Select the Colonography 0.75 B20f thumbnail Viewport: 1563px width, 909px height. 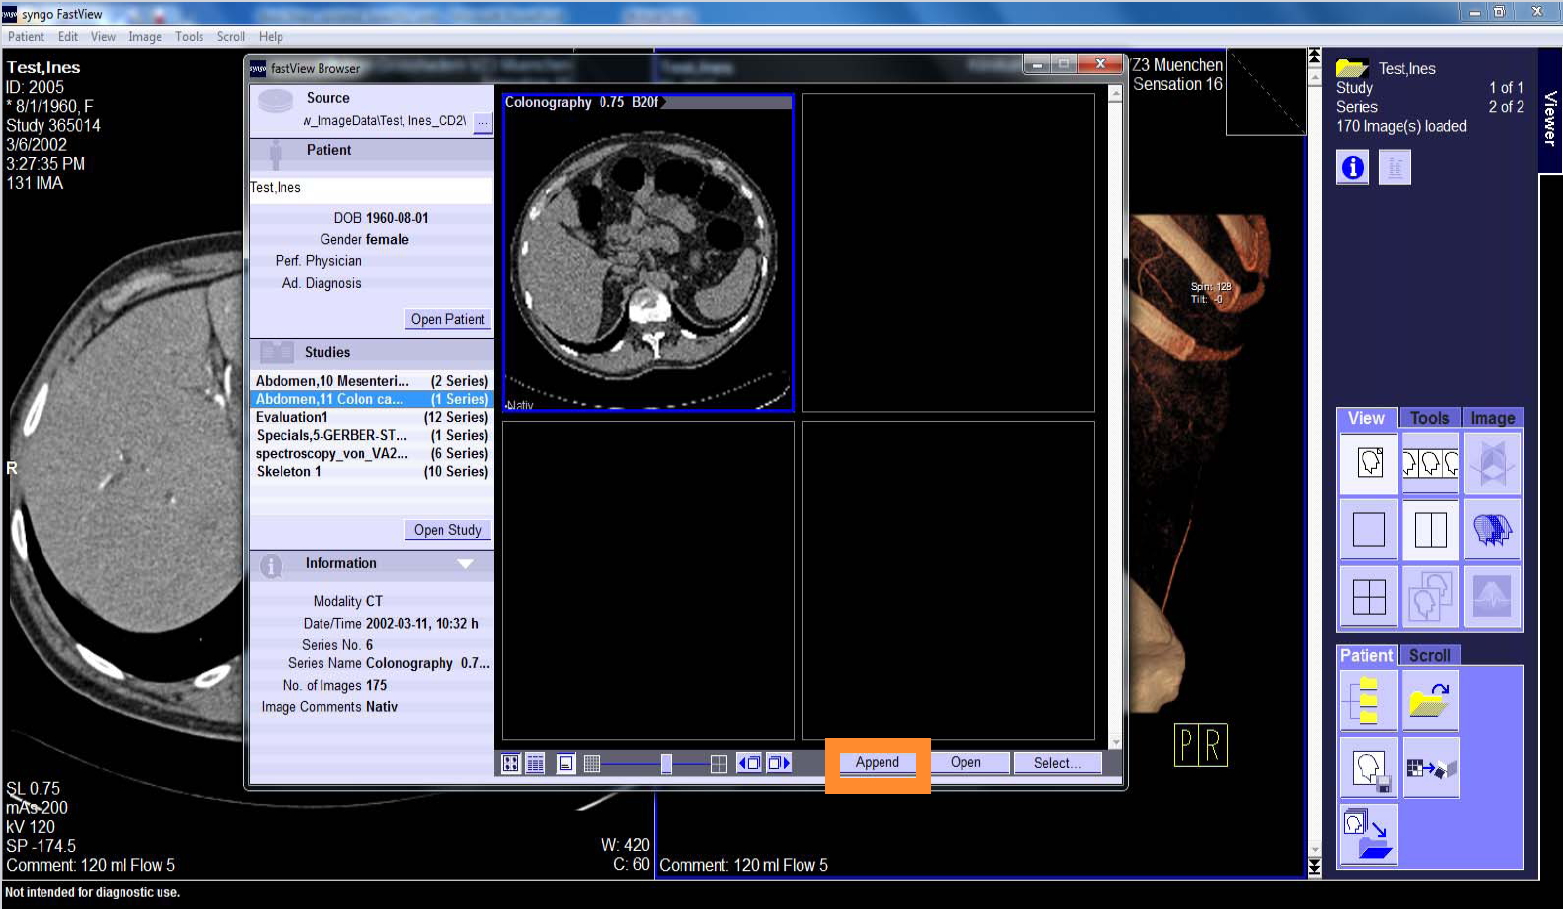click(647, 252)
